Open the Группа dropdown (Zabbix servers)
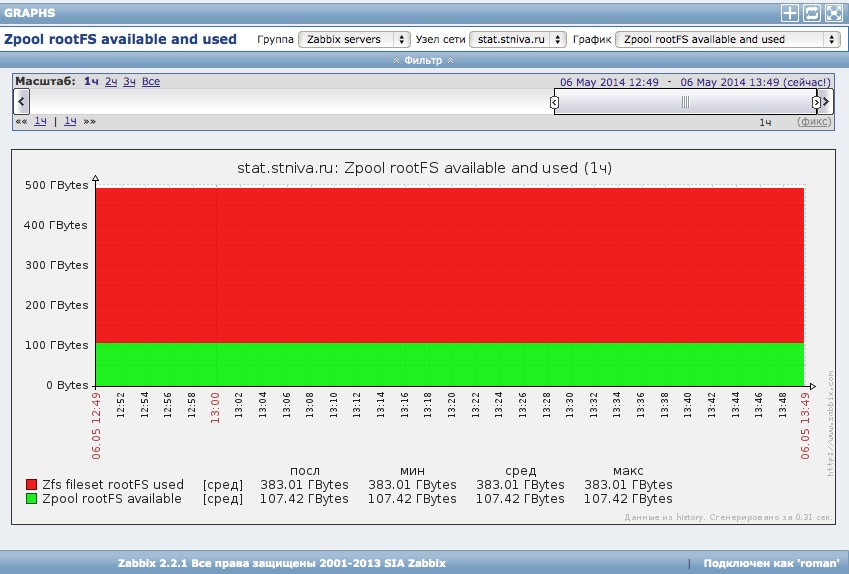Image resolution: width=849 pixels, height=574 pixels. [x=354, y=39]
